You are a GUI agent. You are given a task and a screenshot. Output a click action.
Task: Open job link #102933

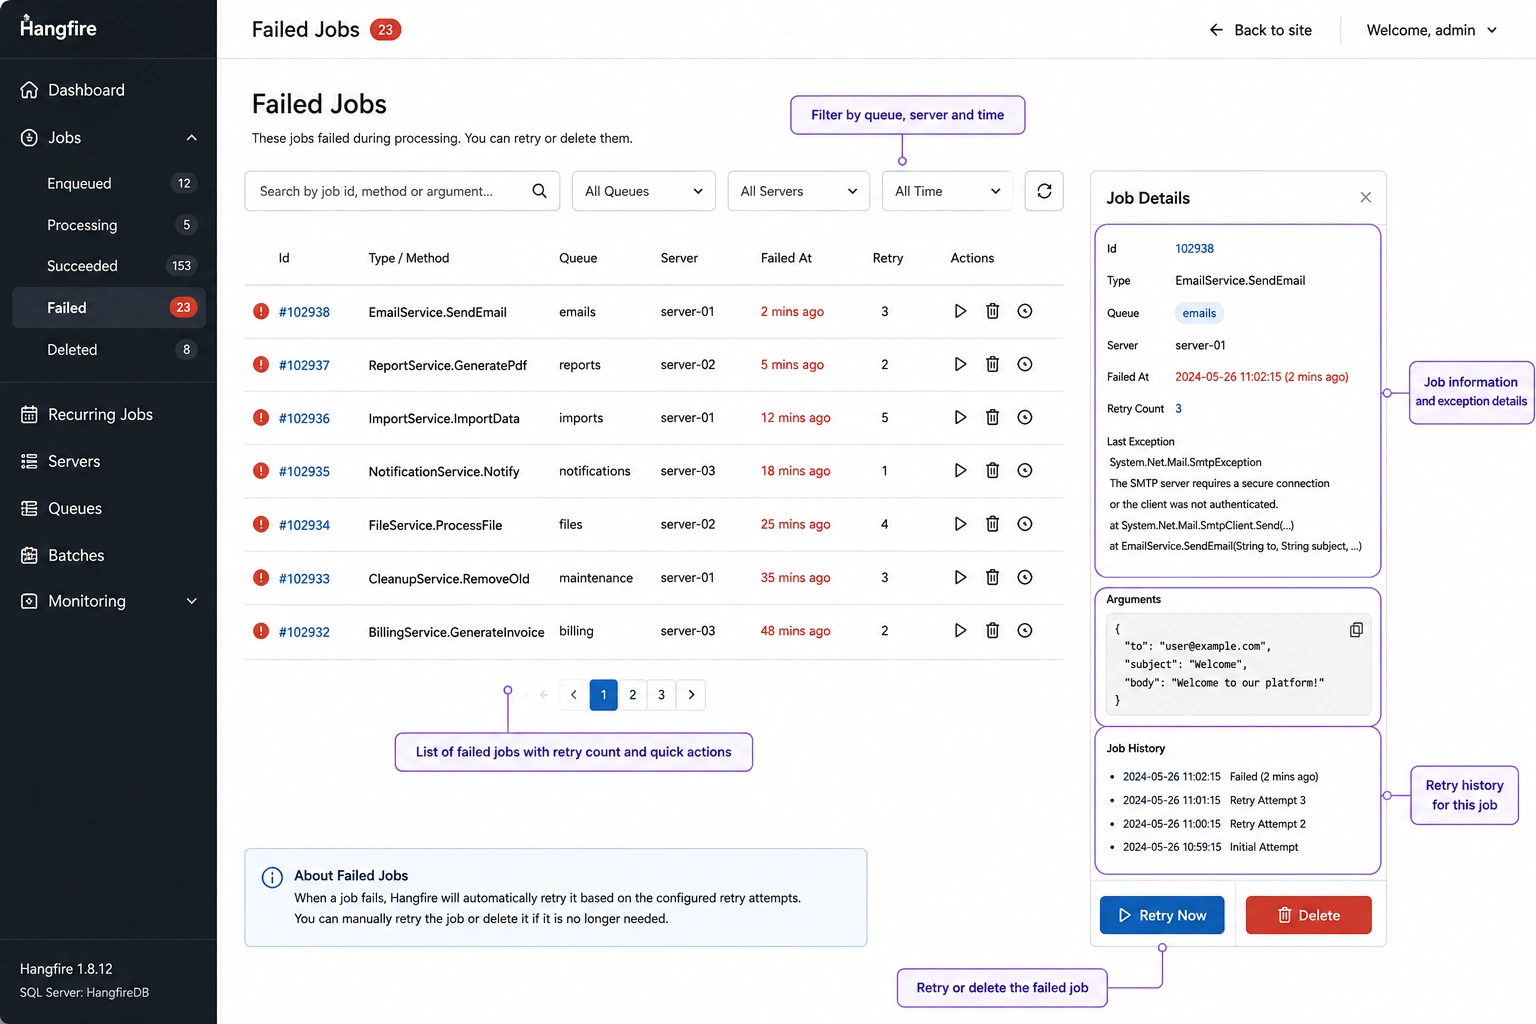tap(304, 578)
